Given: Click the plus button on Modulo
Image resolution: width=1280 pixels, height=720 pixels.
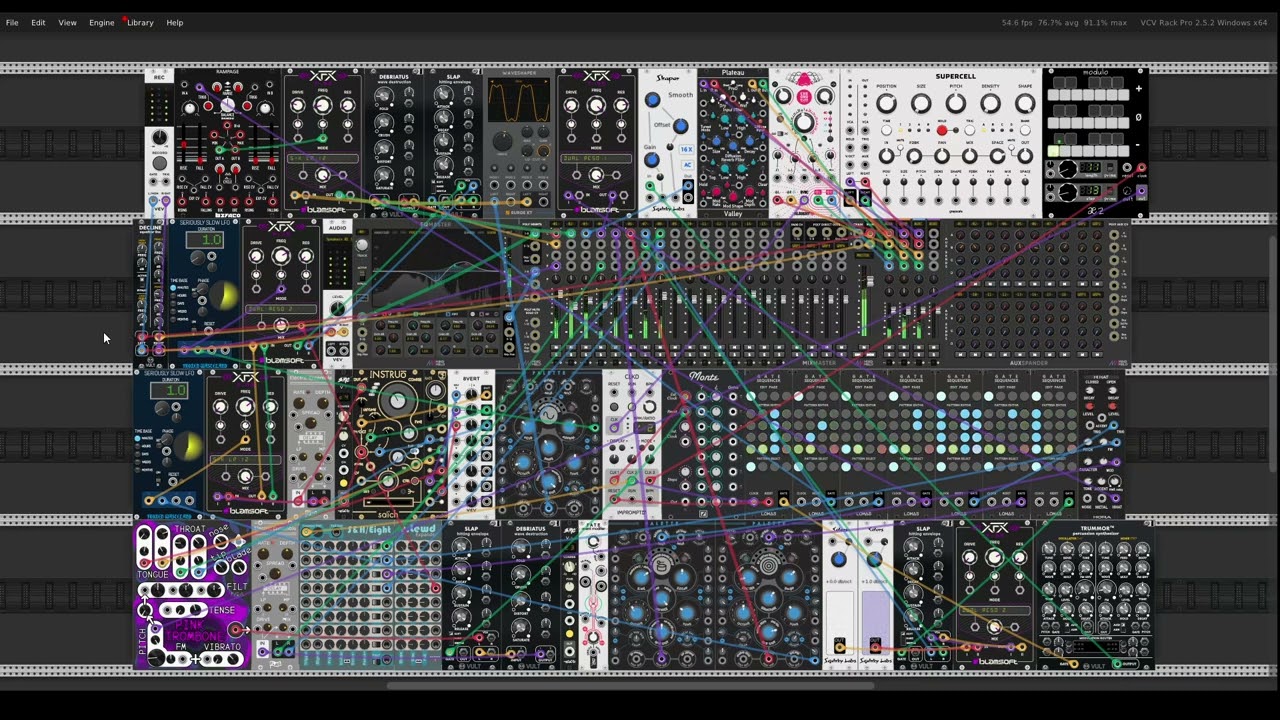Looking at the screenshot, I should pyautogui.click(x=1138, y=89).
